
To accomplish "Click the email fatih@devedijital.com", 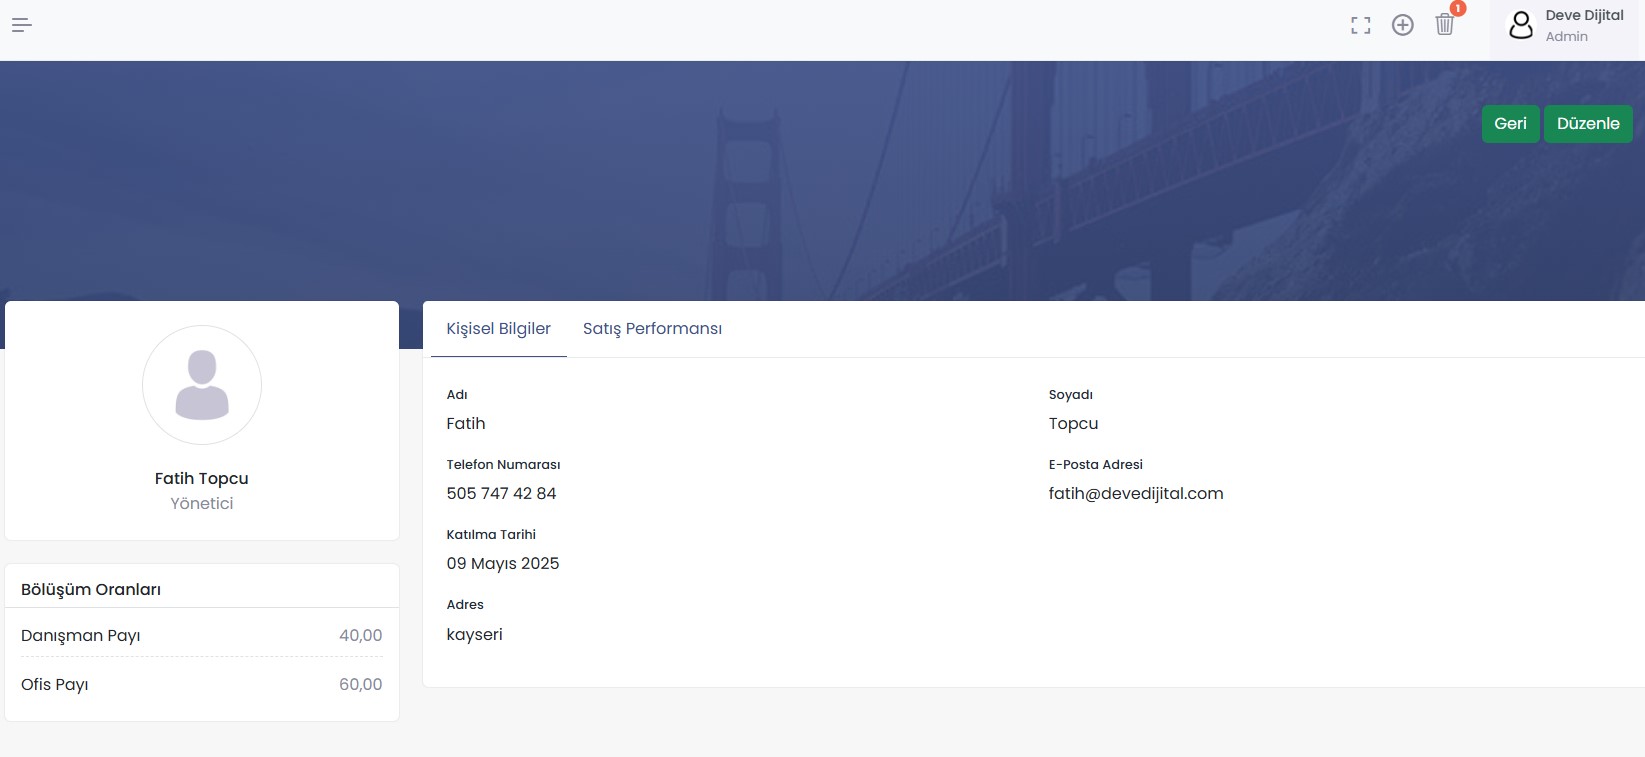I will (x=1135, y=494).
